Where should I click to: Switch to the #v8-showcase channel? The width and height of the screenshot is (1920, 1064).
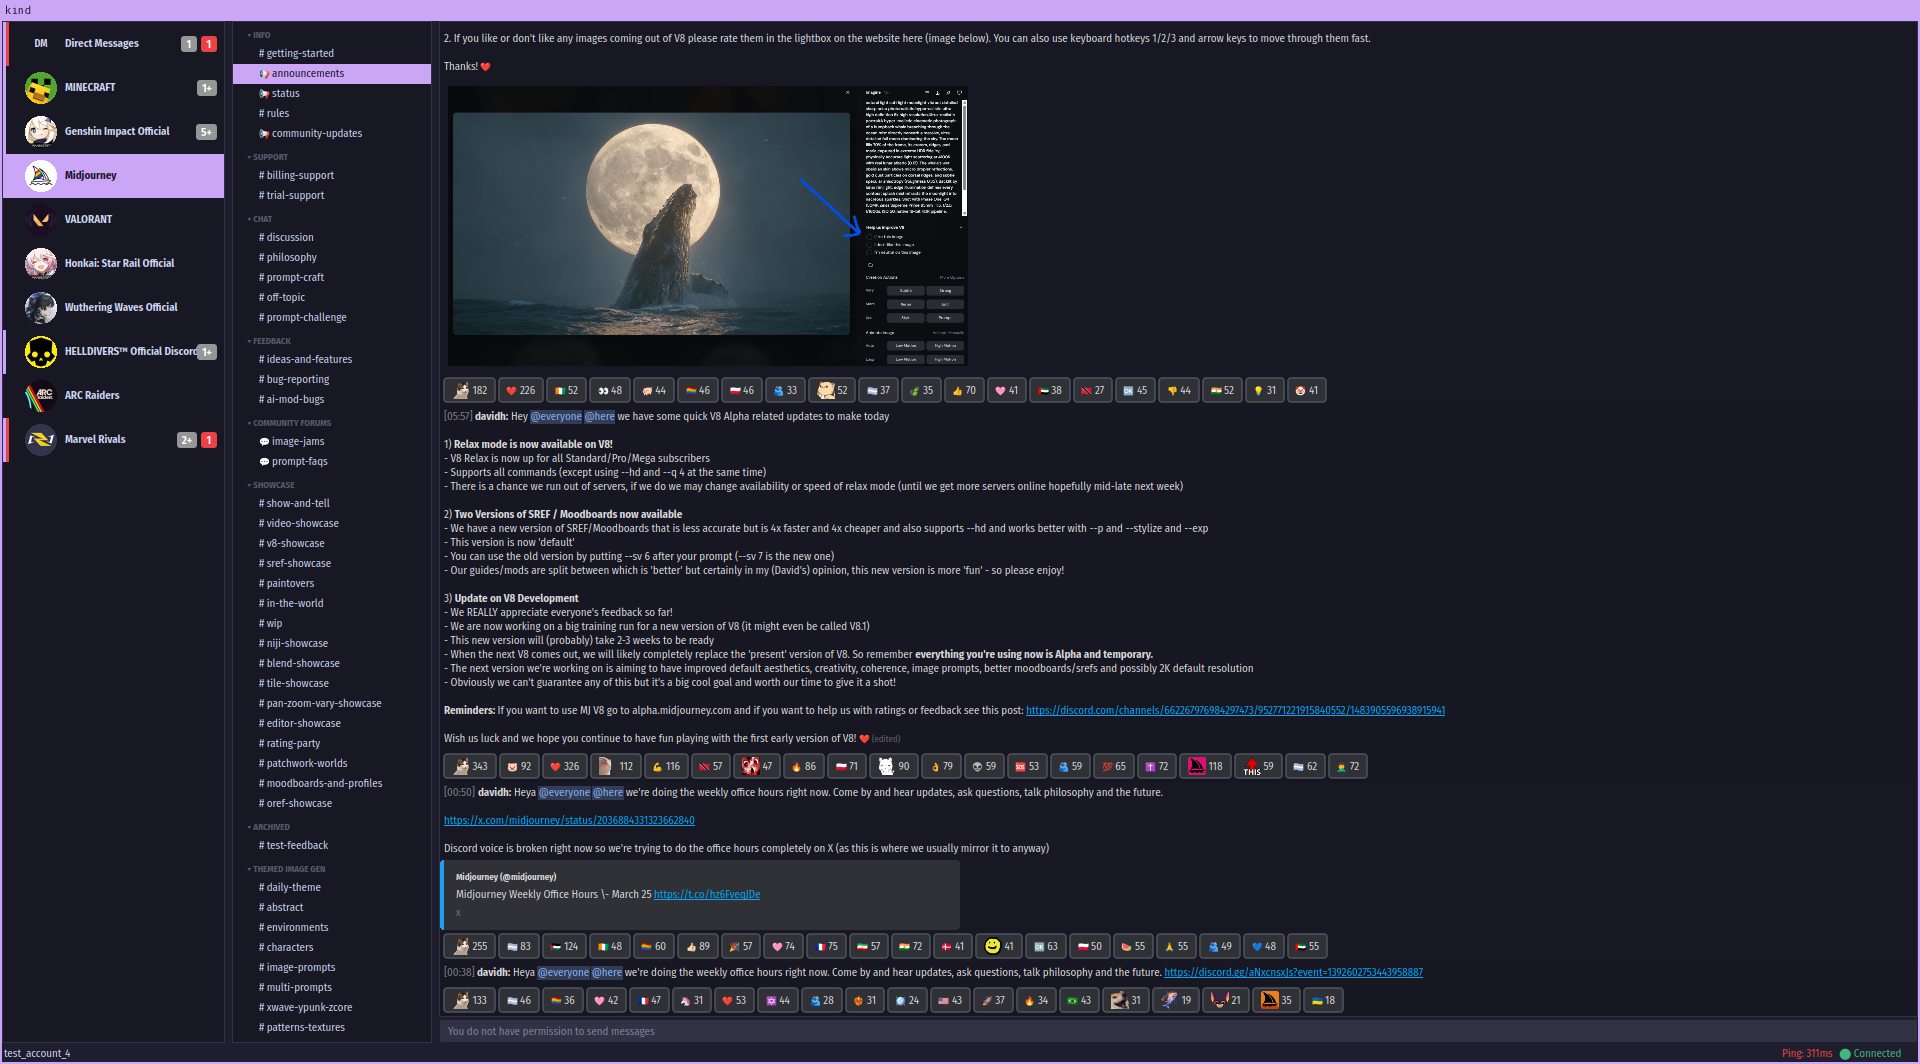(291, 543)
